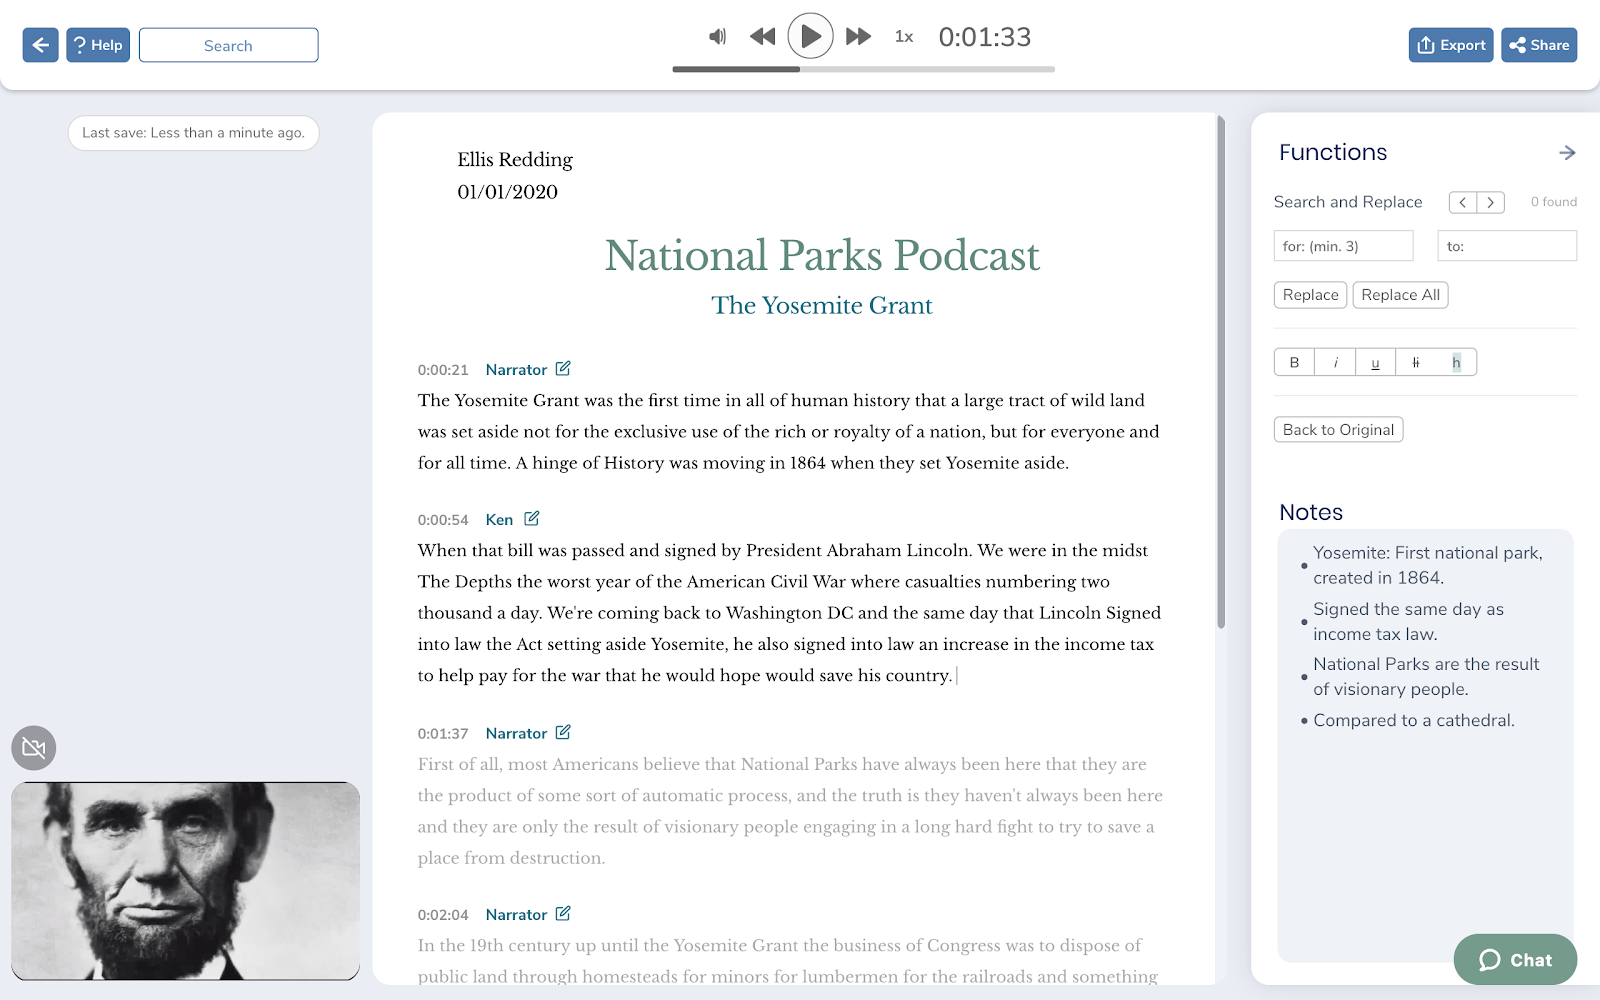This screenshot has height=1000, width=1600.
Task: Click the 'for: (min. 3)' search field
Action: pyautogui.click(x=1343, y=246)
